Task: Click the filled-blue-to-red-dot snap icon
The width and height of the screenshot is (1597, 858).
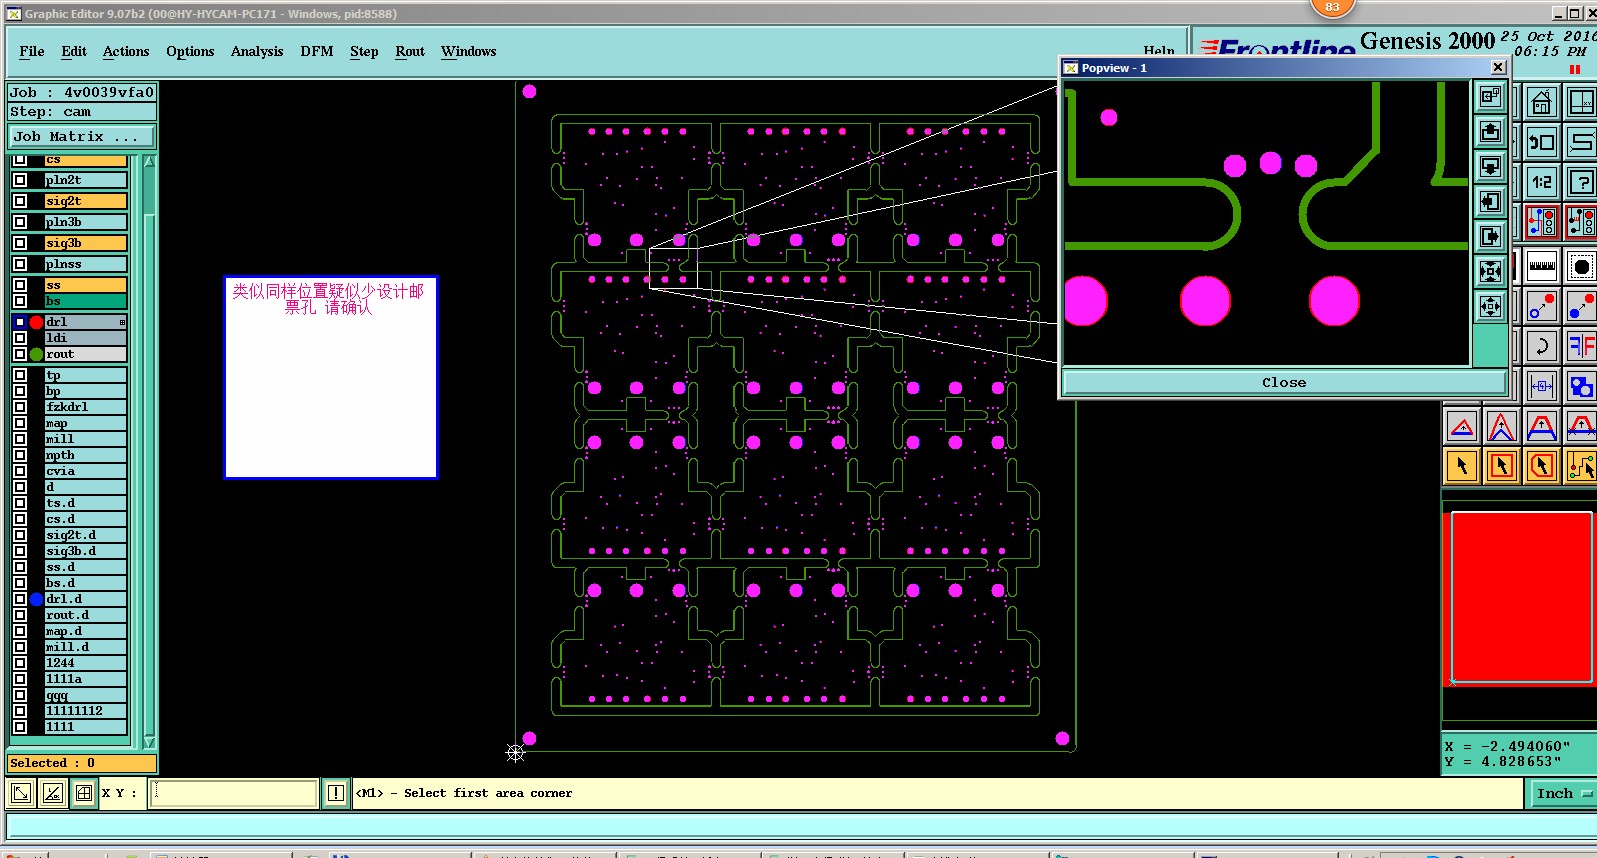Action: [1581, 306]
